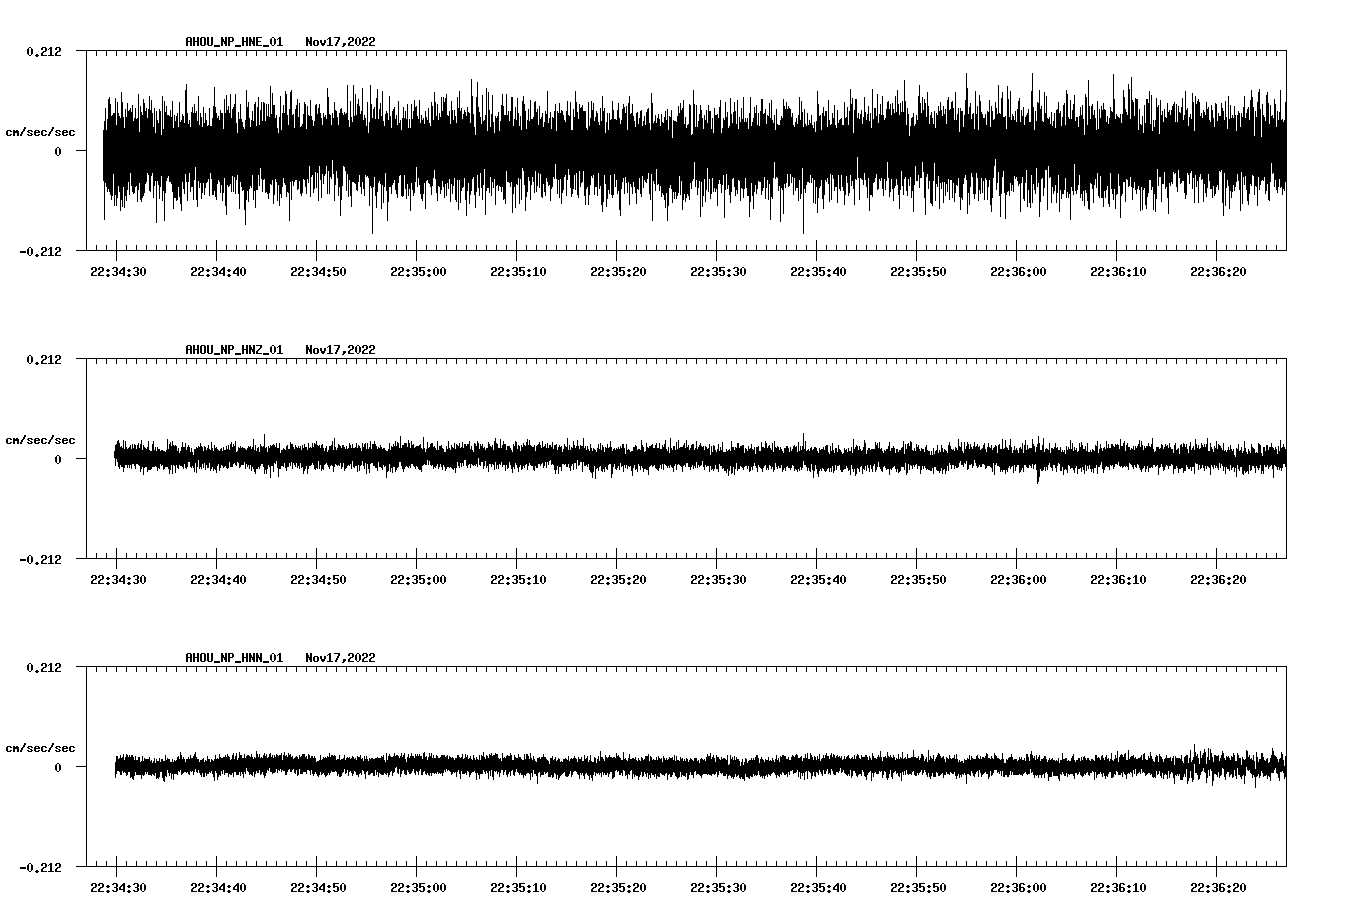The image size is (1358, 924).
Task: Click the 22:35:10 time label under the HNE plot
Action: tap(518, 272)
